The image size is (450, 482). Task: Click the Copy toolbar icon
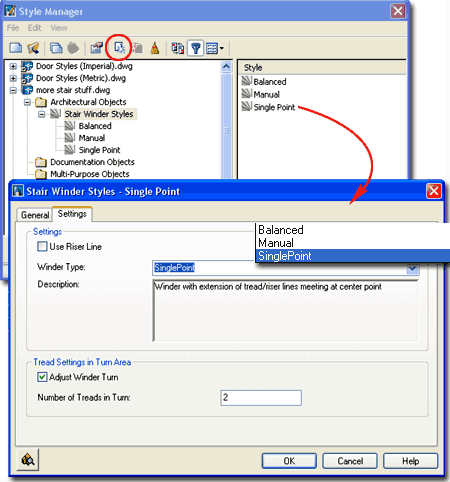click(x=56, y=48)
